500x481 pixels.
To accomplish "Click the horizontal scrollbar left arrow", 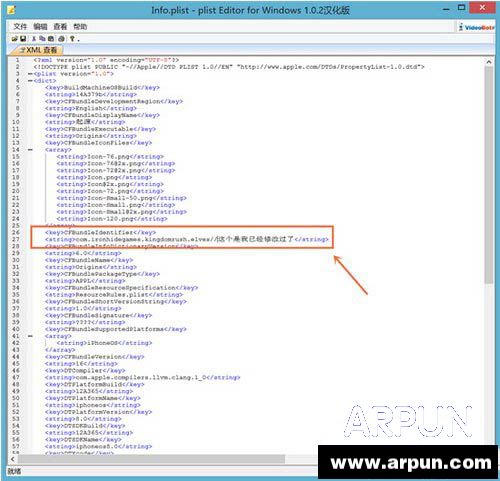I will pyautogui.click(x=13, y=459).
